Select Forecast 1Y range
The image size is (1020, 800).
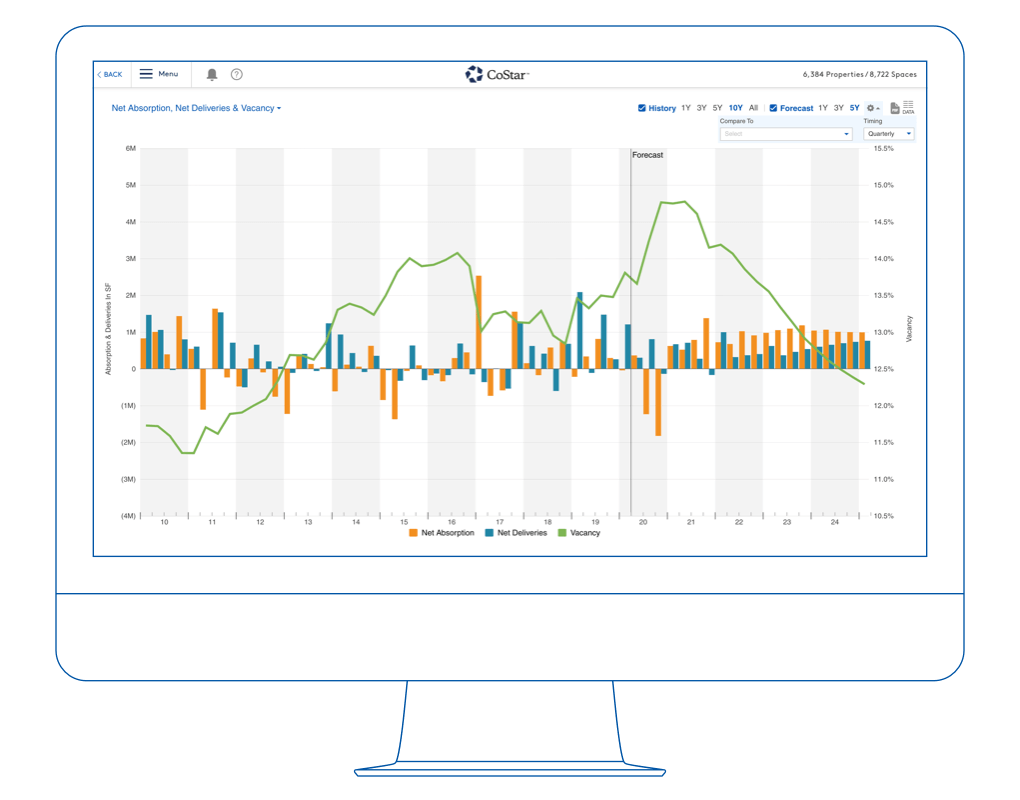tap(823, 108)
